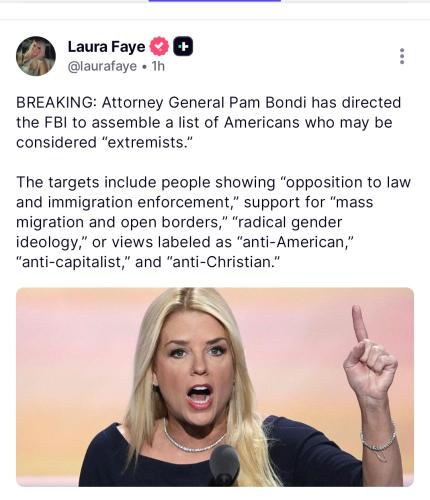This screenshot has width=430, height=500.
Task: Click the 1h post timestamp
Action: 158,66
